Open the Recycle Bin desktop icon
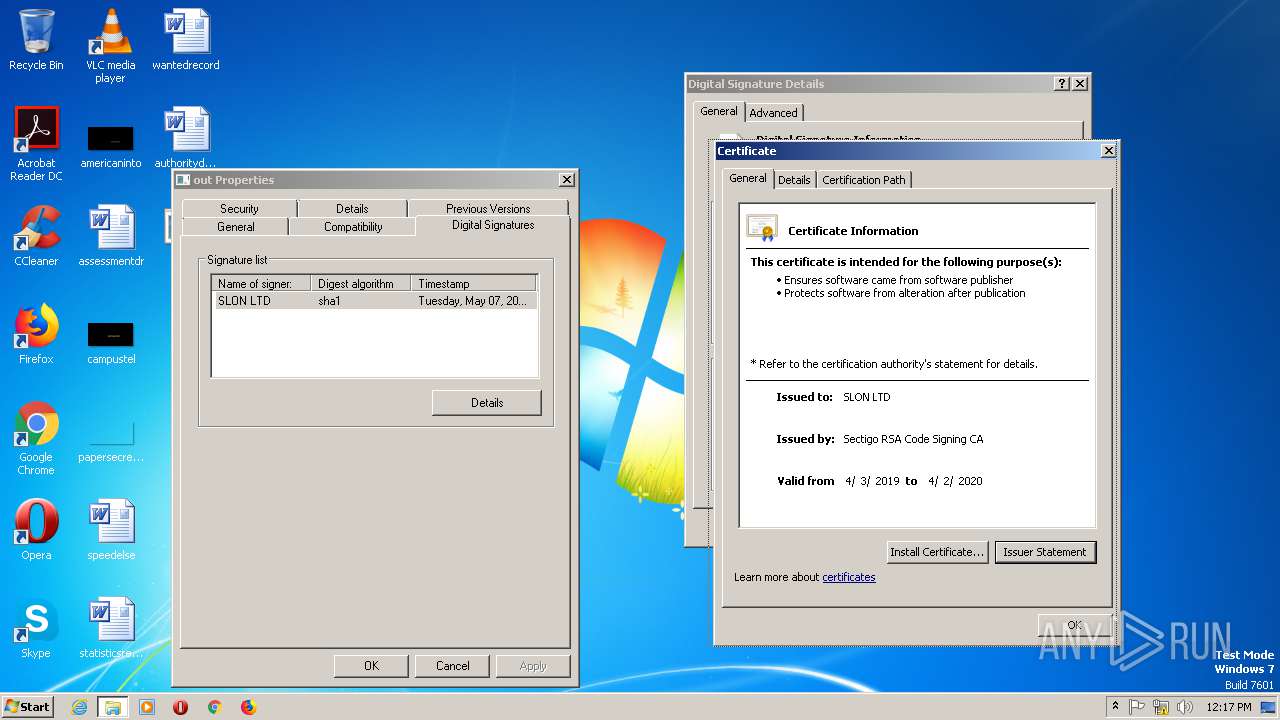This screenshot has height=720, width=1280. pos(36,40)
